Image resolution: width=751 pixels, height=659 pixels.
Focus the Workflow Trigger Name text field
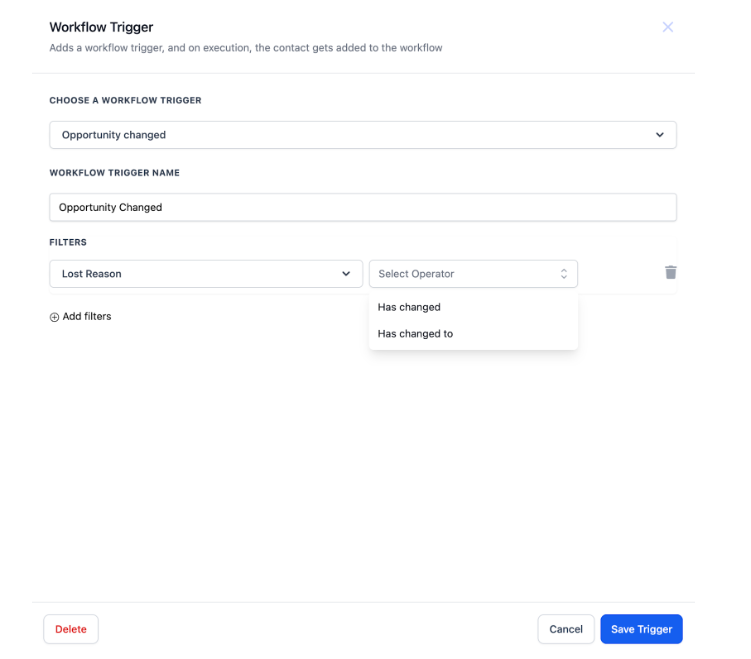362,207
